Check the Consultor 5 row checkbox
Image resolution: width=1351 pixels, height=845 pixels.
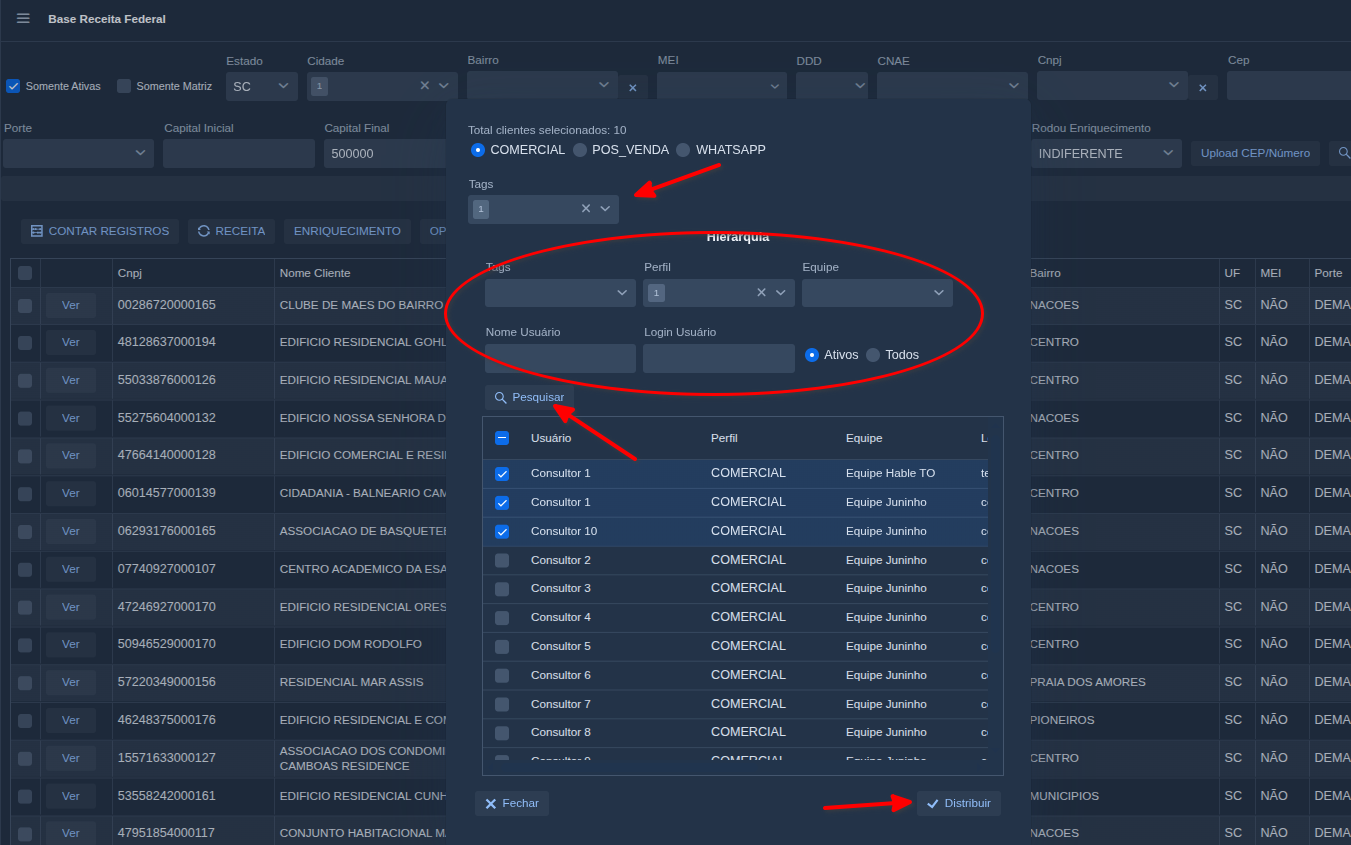point(502,647)
